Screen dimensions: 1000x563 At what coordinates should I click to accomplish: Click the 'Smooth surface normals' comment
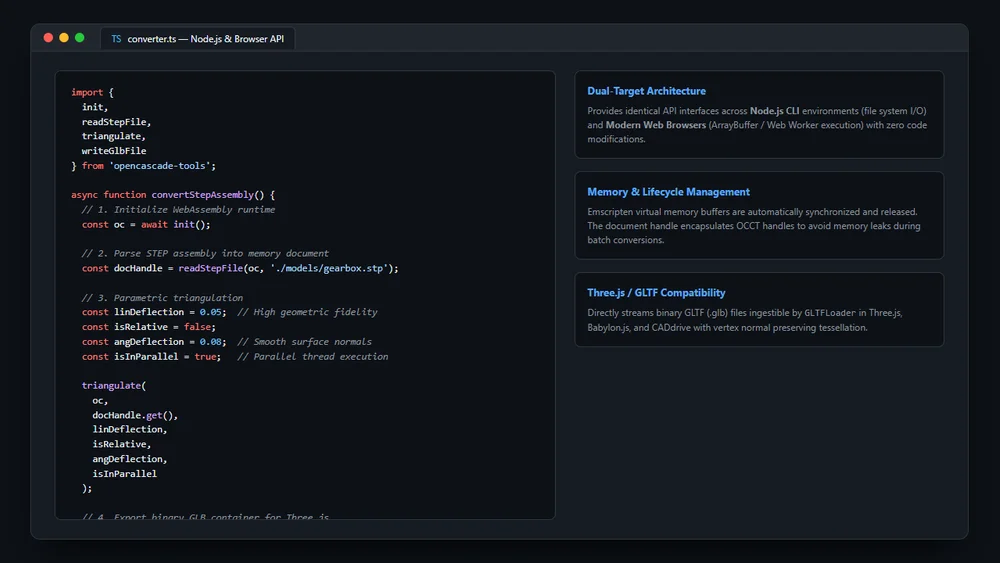[x=304, y=342]
